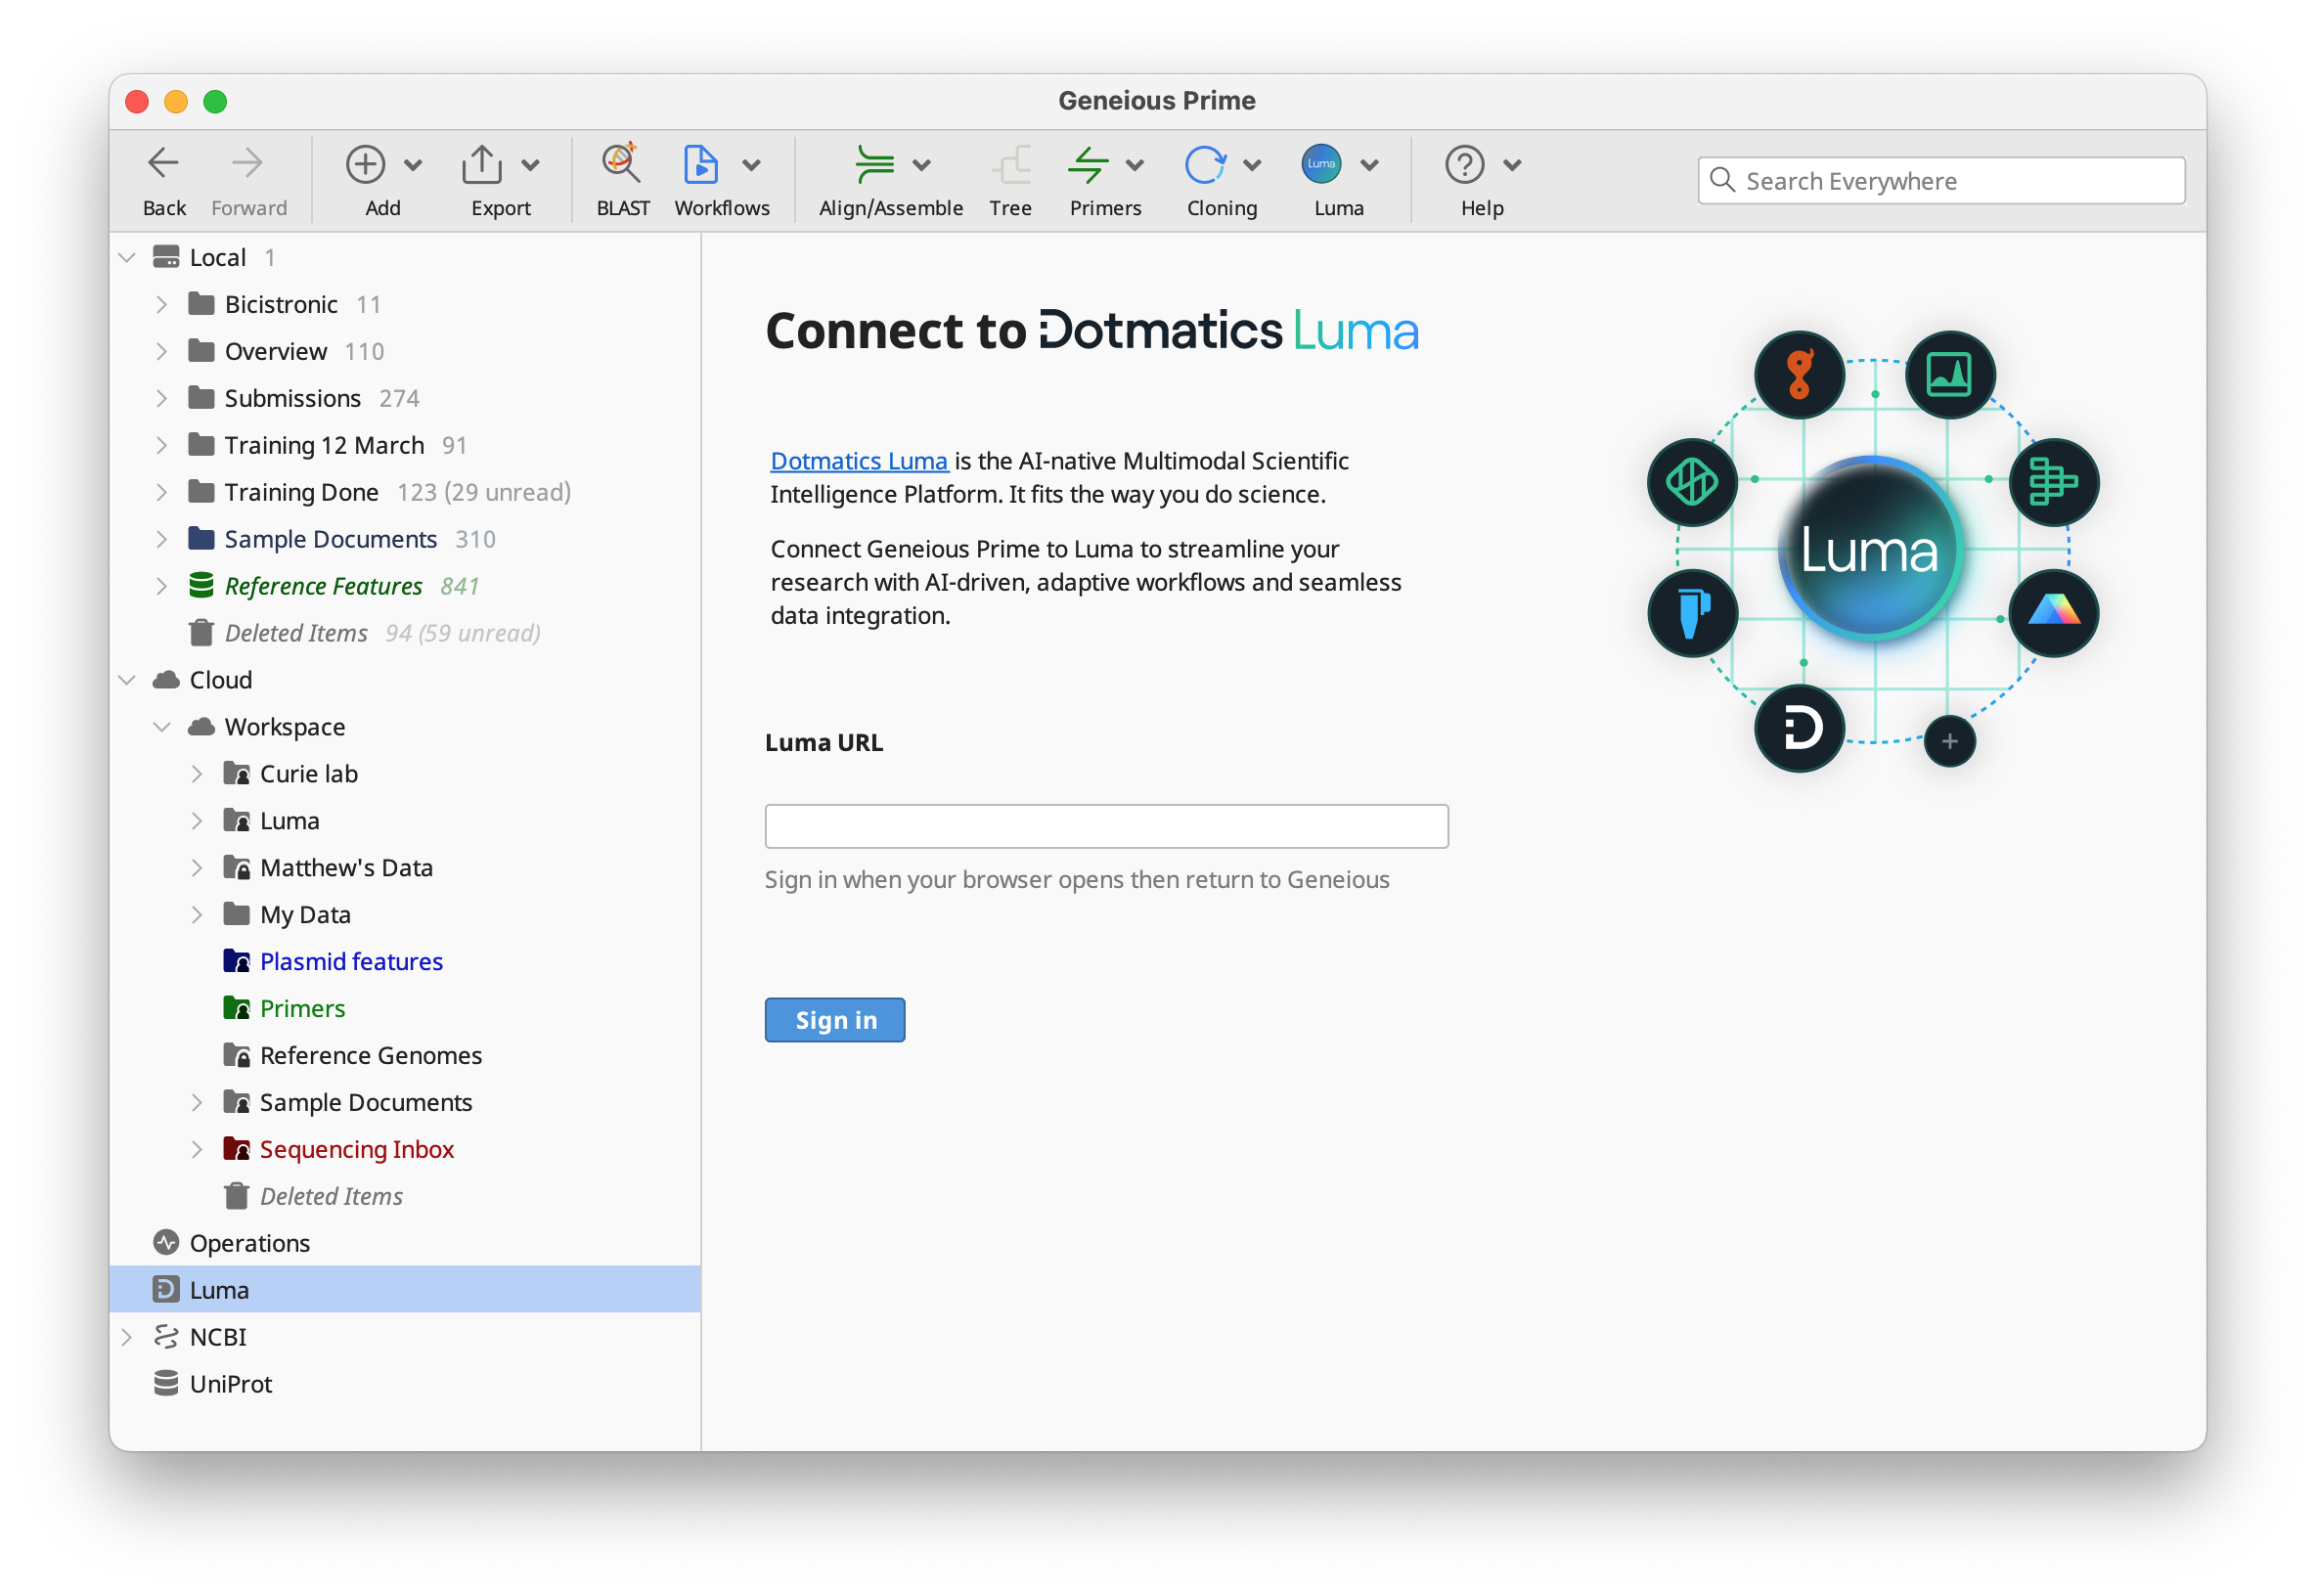
Task: Click the BLAST toolbar icon
Action: pyautogui.click(x=621, y=165)
